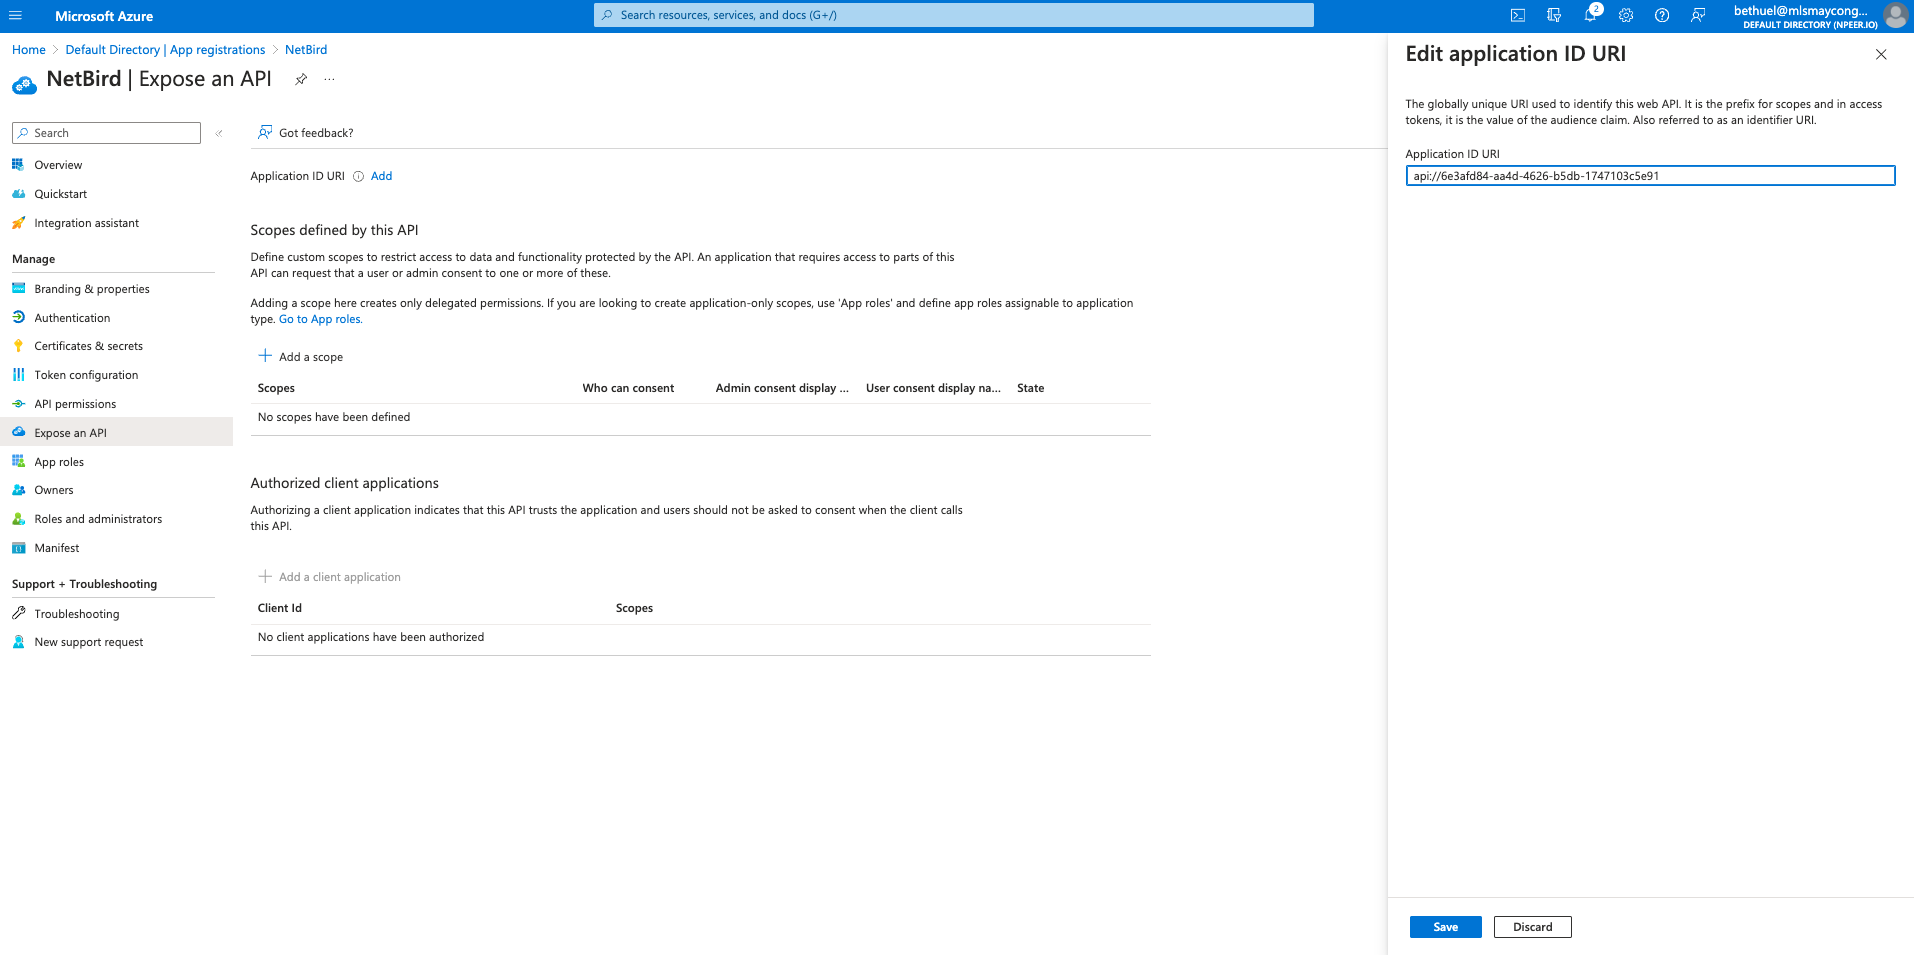Collapse the left navigation search panel
Image resolution: width=1914 pixels, height=955 pixels.
218,132
